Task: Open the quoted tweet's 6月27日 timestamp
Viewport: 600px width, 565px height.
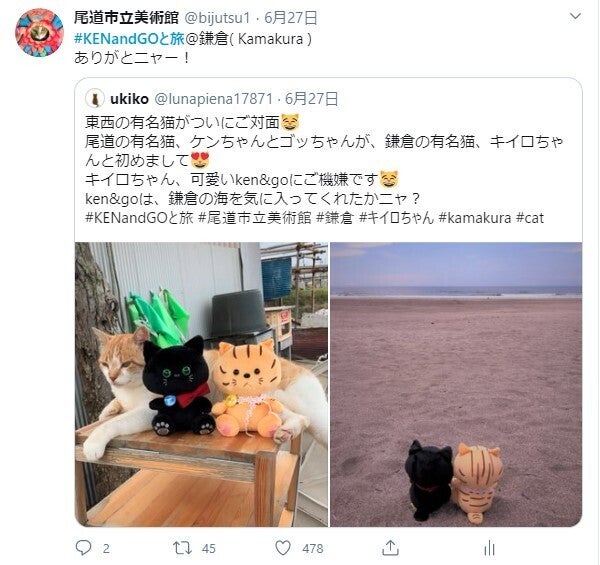Action: coord(311,99)
